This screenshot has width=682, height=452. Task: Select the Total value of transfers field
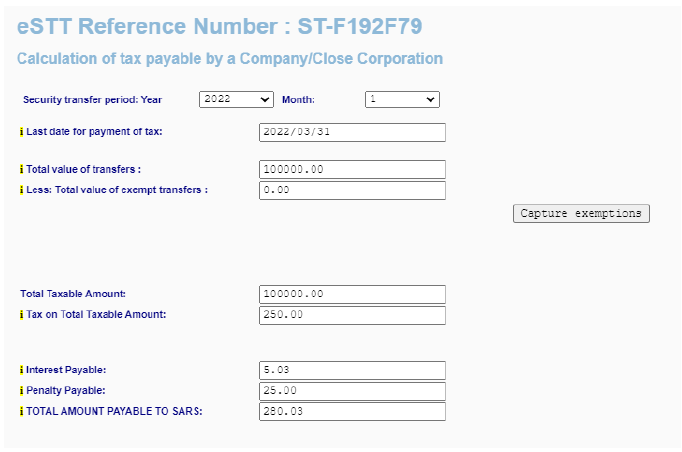352,170
